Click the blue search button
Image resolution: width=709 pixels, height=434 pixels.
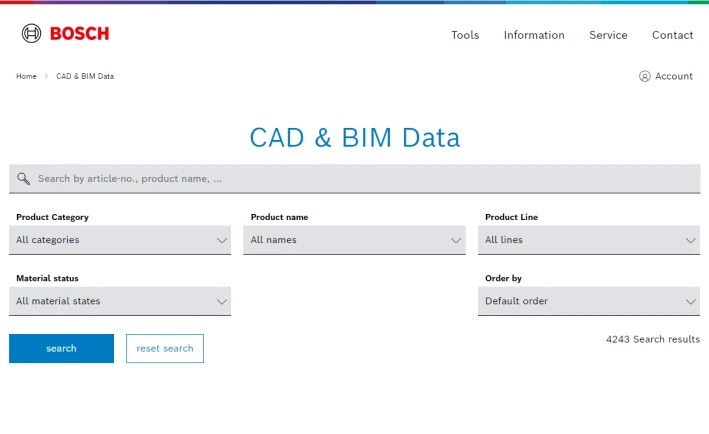[61, 349]
